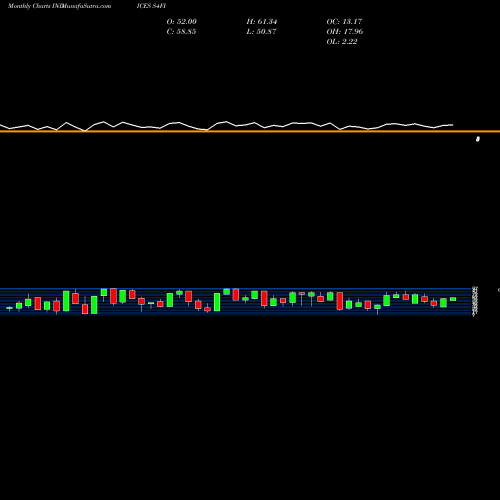
Task: Click the 'Monthly Charts INDMunafaSutra.com' title text
Action: click(59, 6)
